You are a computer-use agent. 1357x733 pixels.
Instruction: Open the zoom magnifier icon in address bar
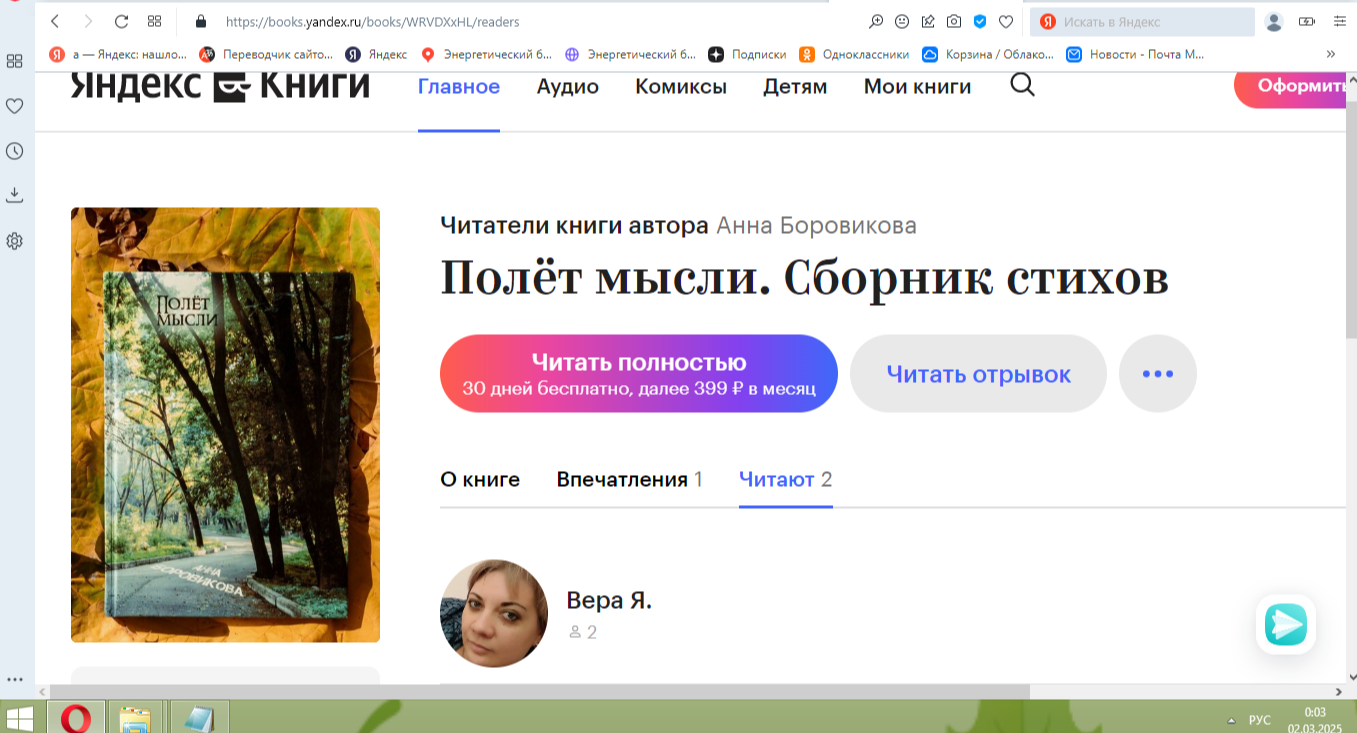tap(876, 21)
